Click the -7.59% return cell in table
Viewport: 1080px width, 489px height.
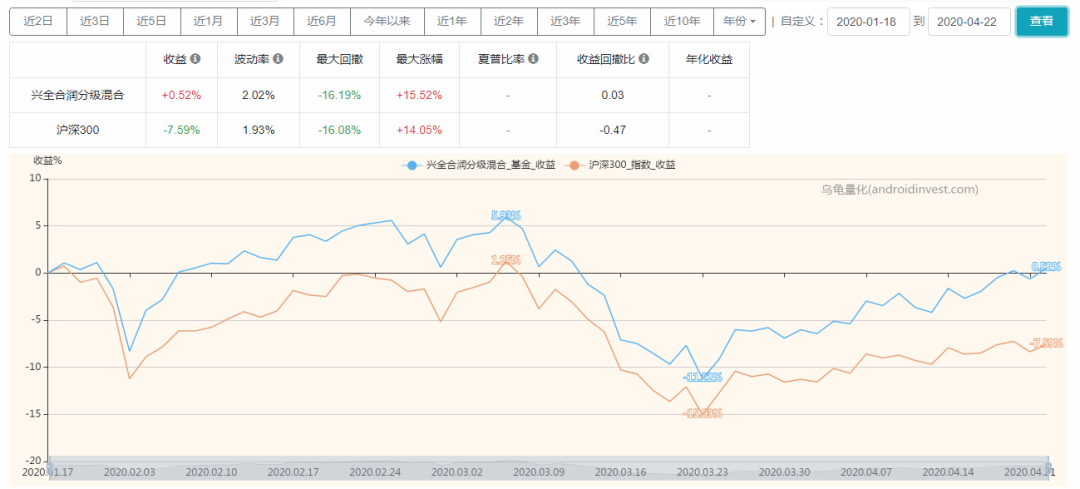tap(182, 130)
